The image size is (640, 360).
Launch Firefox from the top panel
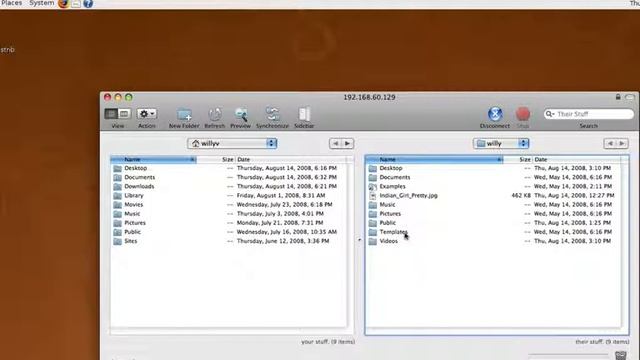coord(64,4)
